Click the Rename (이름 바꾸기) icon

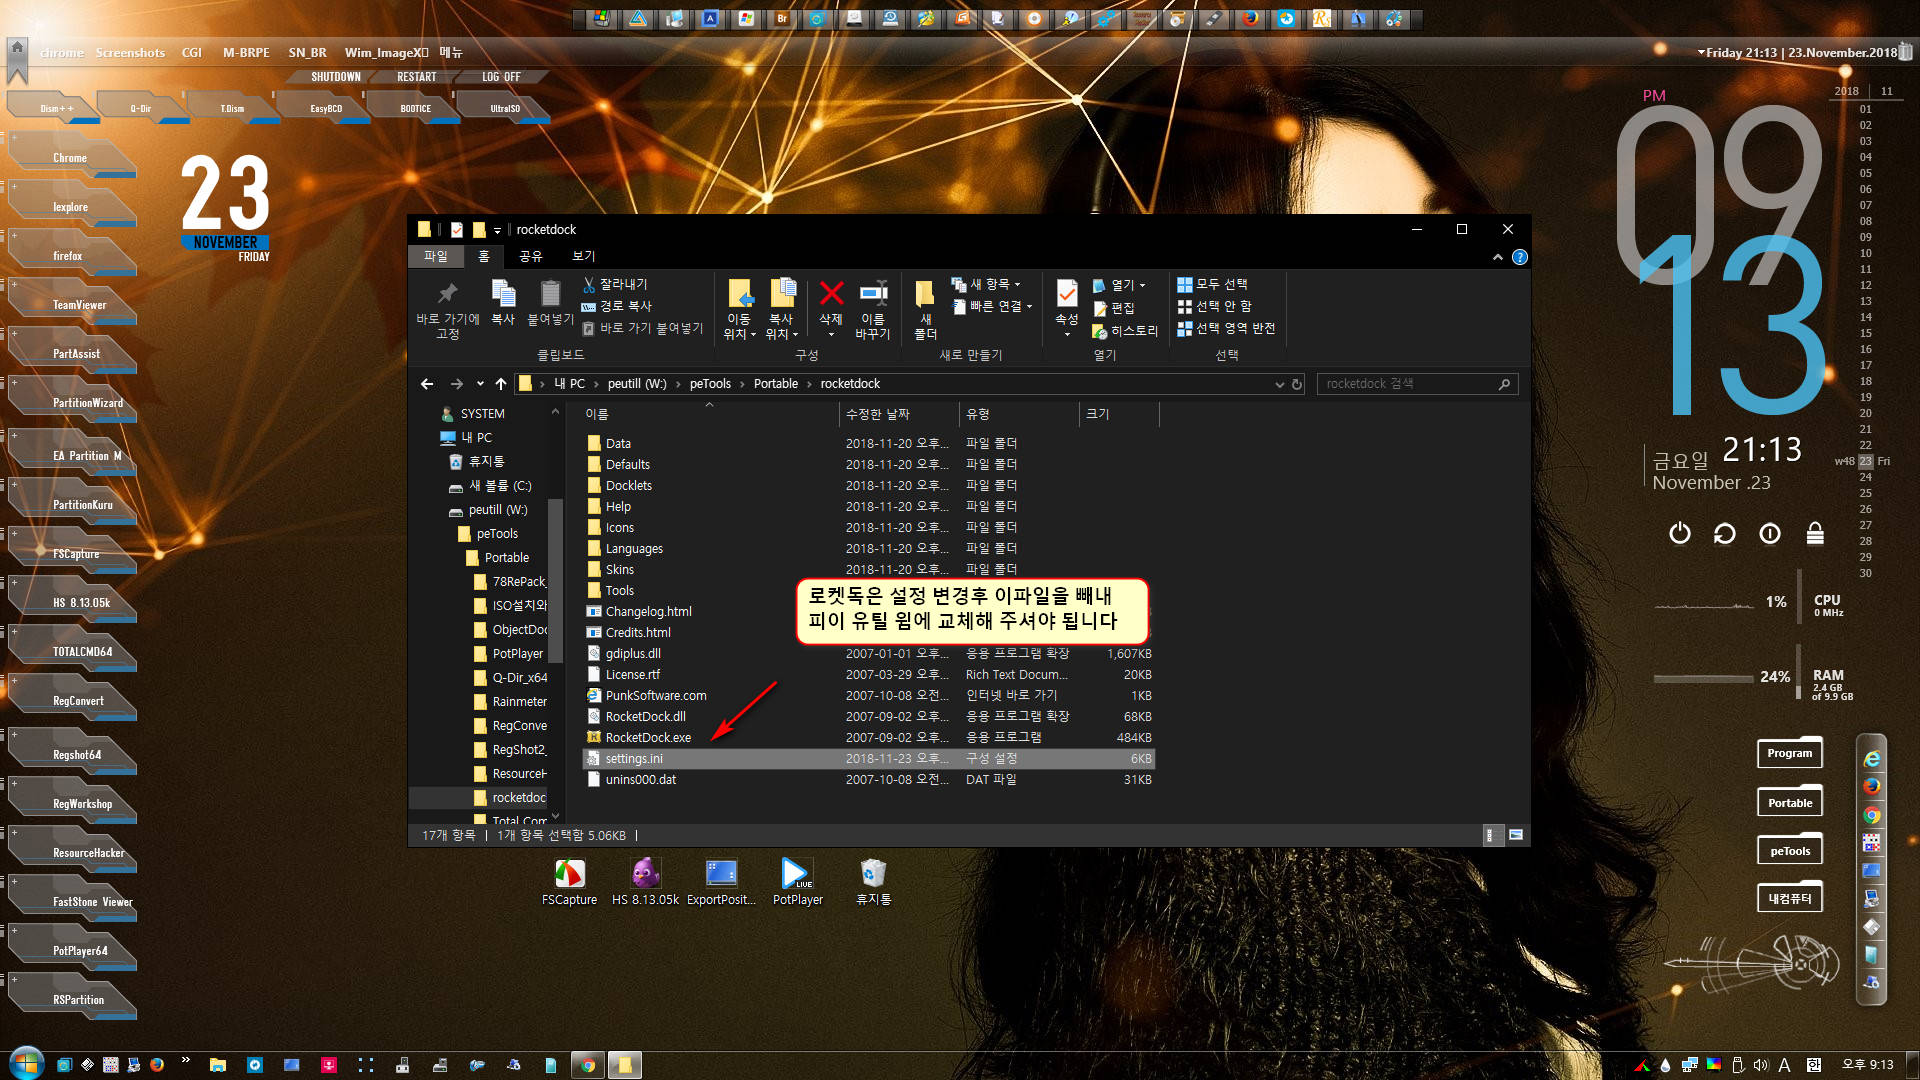pos(873,293)
